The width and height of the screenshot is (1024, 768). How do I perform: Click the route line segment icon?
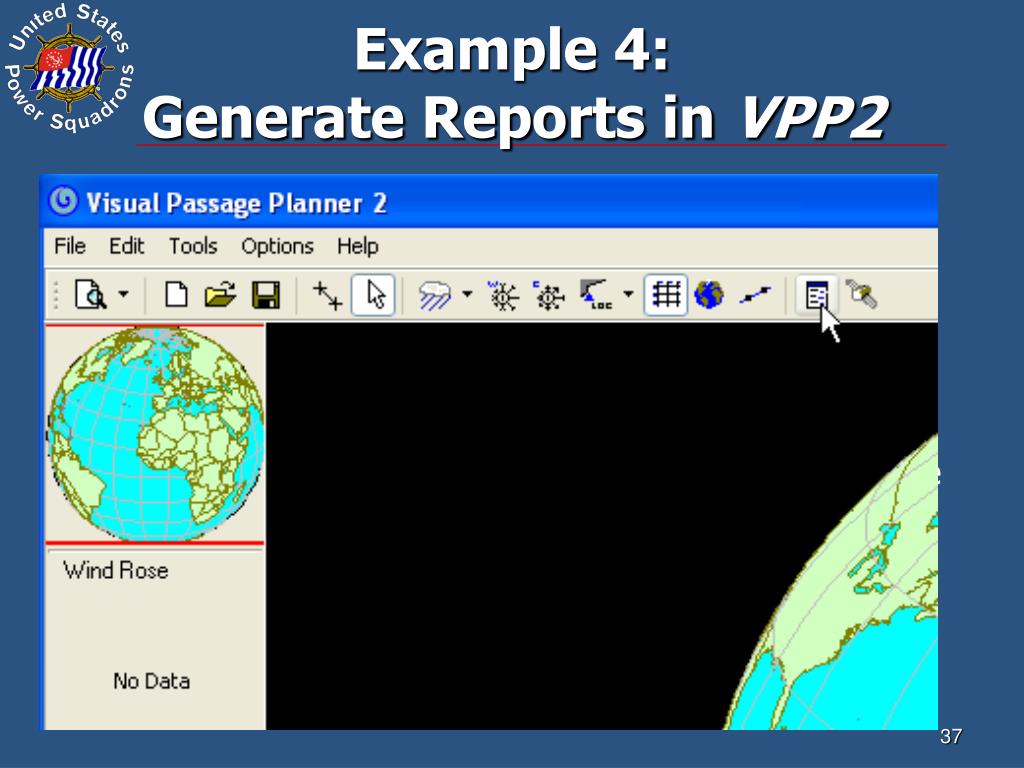[x=755, y=296]
